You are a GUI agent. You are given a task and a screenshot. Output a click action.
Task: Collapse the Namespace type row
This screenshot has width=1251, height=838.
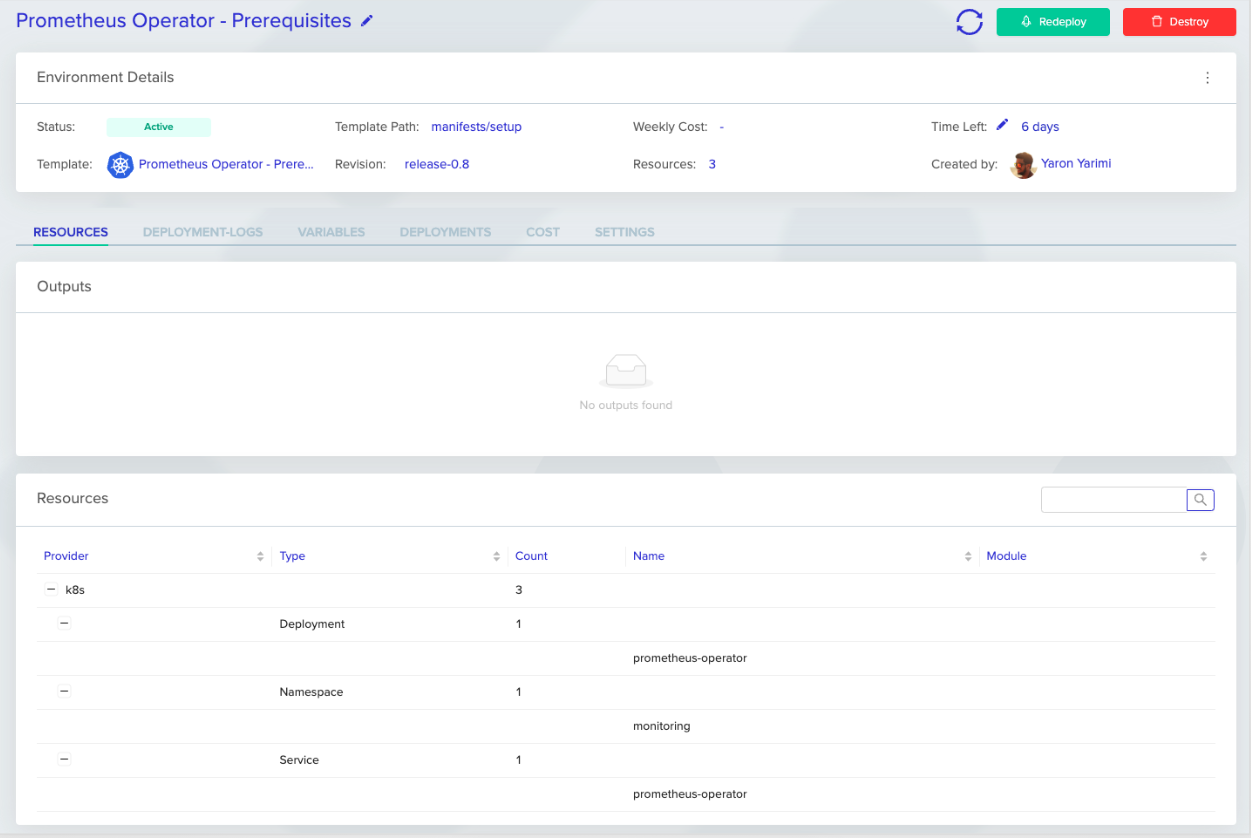[64, 691]
